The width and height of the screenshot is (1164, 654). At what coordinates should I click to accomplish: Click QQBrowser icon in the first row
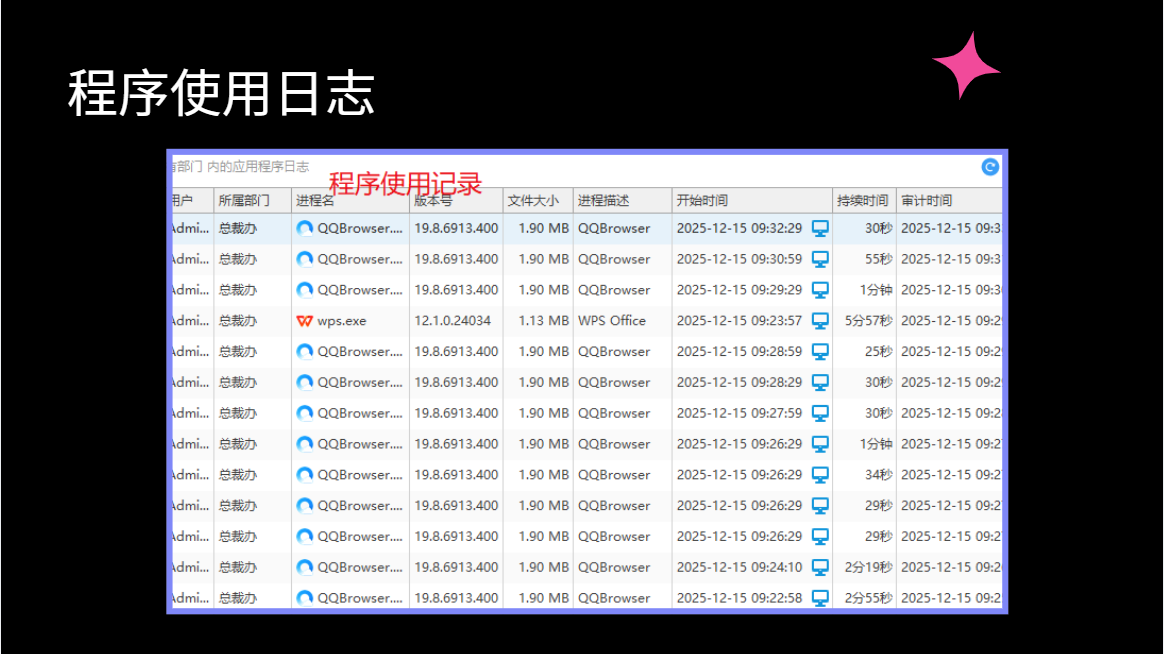coord(304,229)
